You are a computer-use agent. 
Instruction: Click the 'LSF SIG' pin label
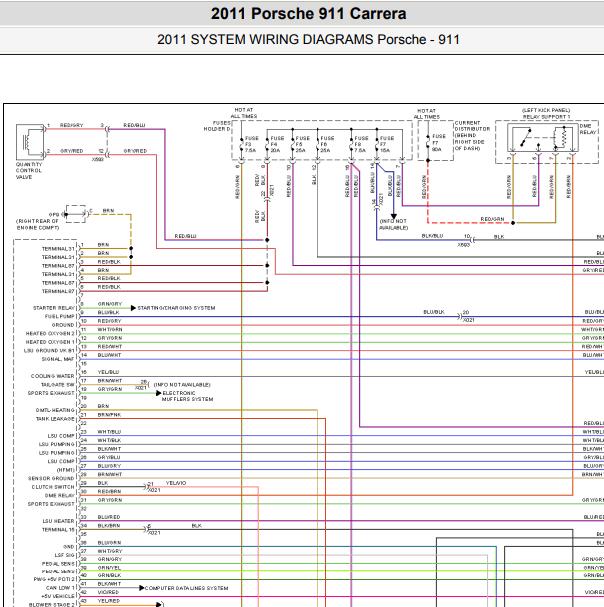point(64,555)
